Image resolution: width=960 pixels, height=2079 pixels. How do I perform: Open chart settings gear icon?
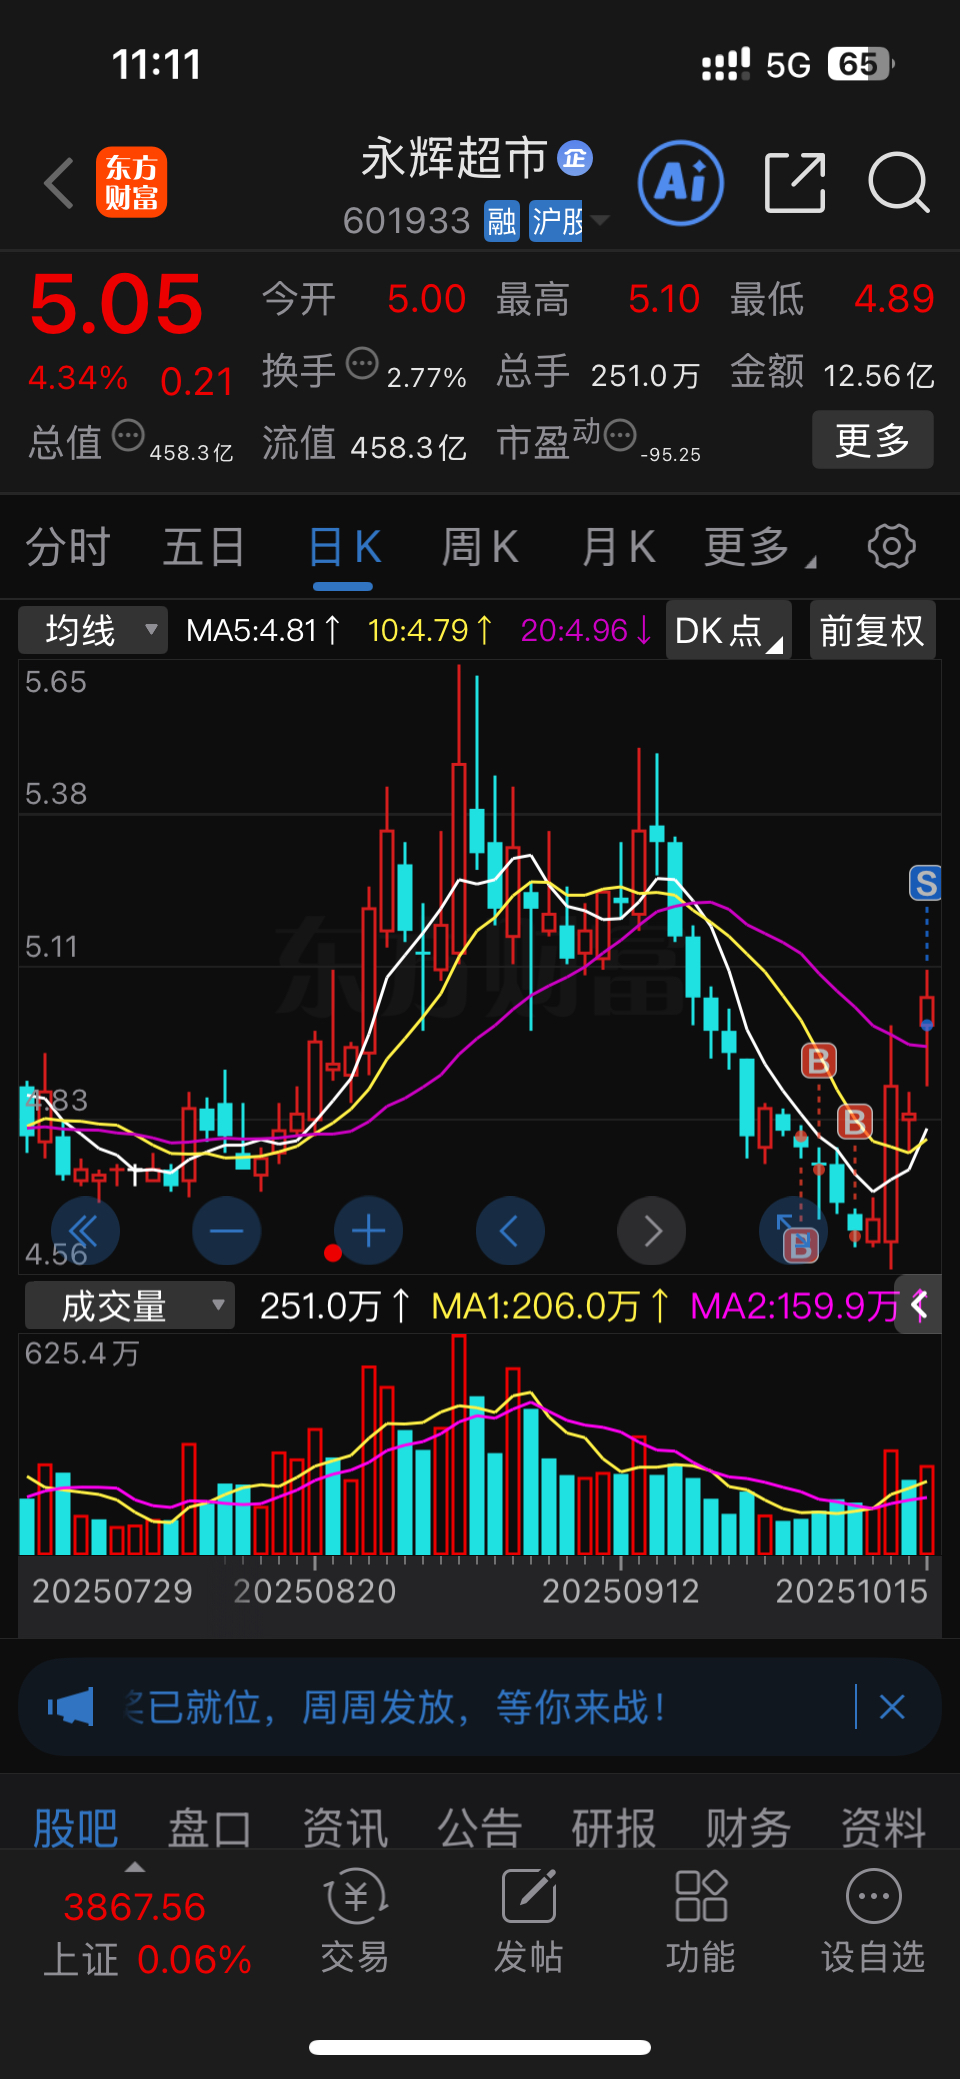point(891,546)
